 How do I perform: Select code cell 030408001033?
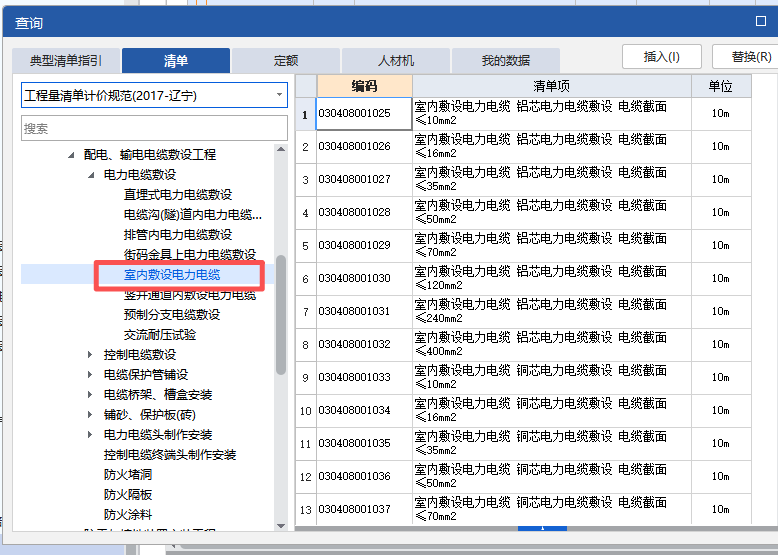coord(364,377)
